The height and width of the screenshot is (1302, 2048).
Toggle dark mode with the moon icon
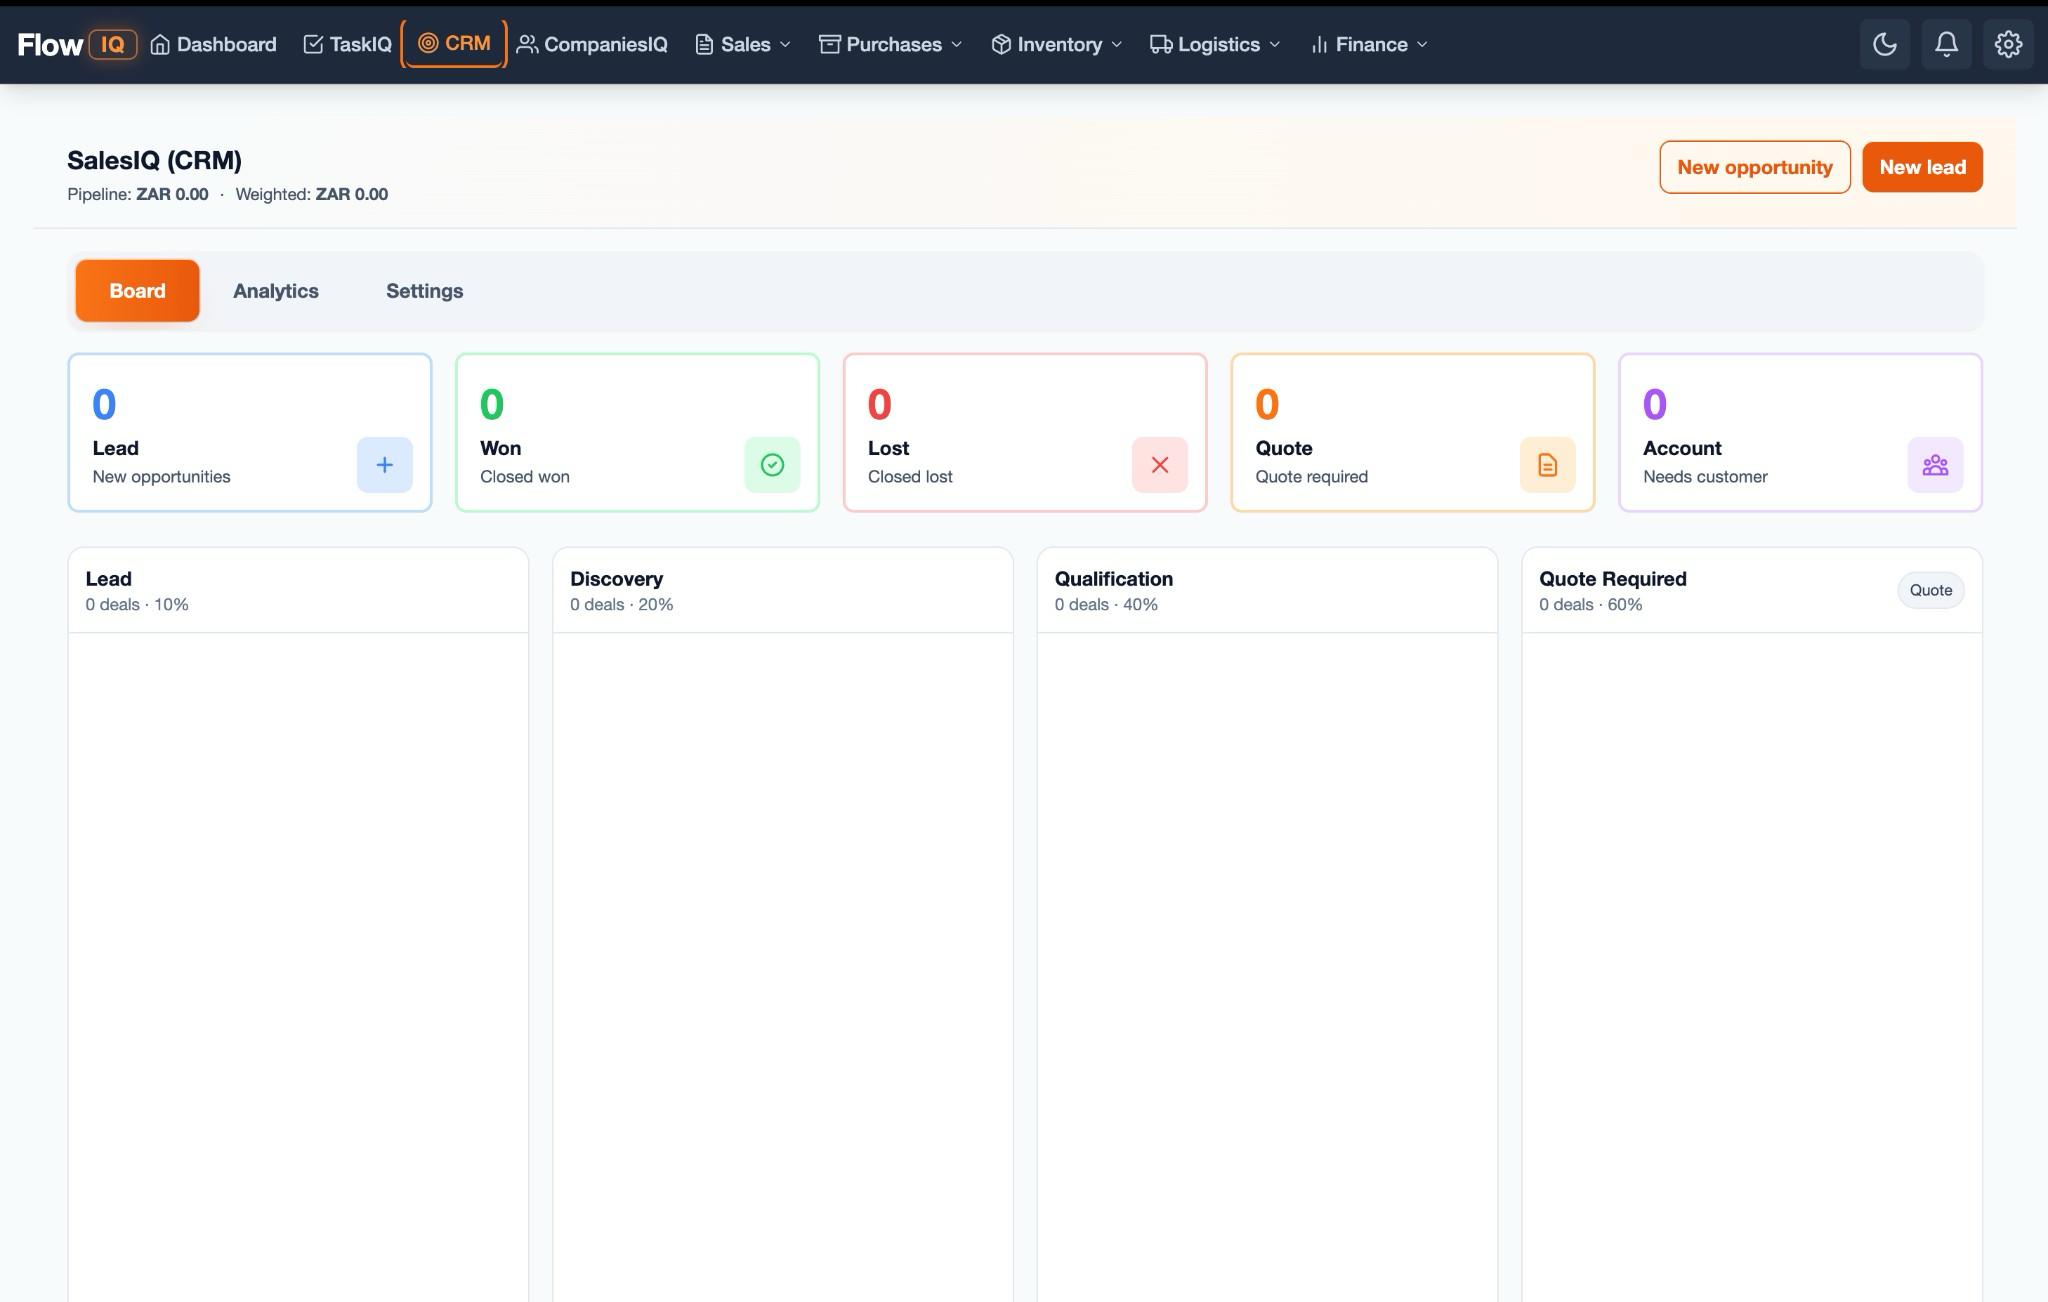[1885, 44]
